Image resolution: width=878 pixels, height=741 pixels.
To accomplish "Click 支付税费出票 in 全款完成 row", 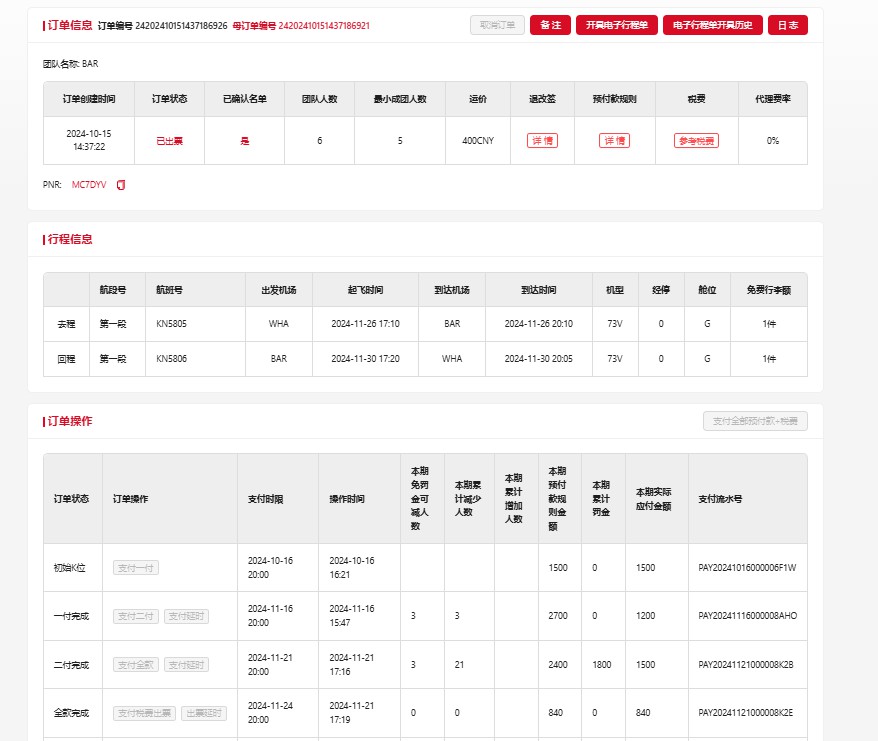I will coord(145,713).
